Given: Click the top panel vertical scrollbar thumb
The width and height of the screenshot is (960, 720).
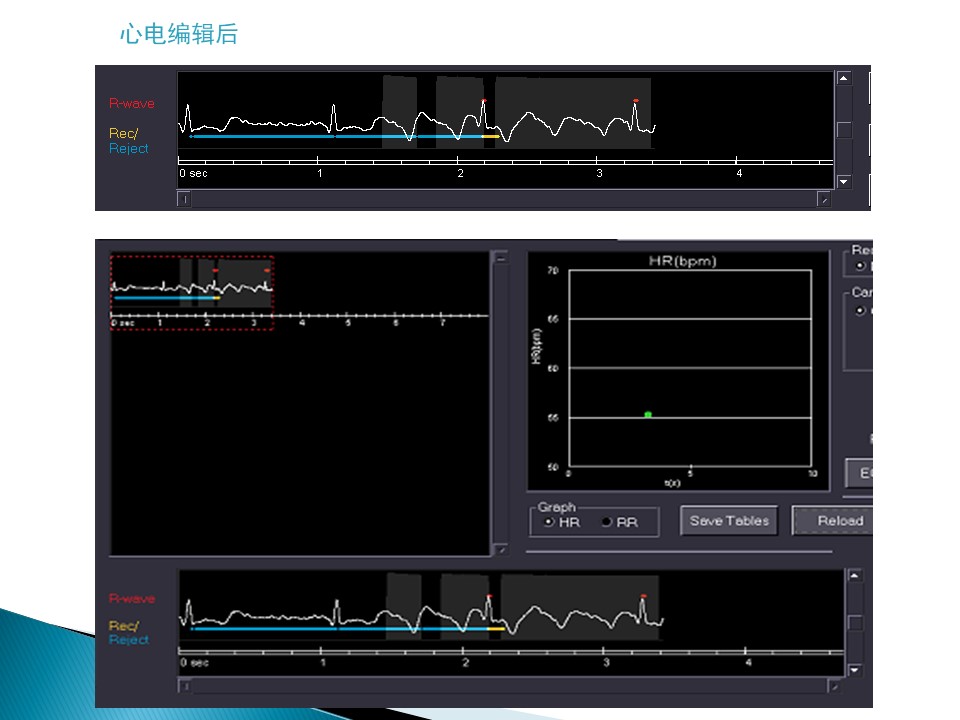Looking at the screenshot, I should [x=844, y=129].
